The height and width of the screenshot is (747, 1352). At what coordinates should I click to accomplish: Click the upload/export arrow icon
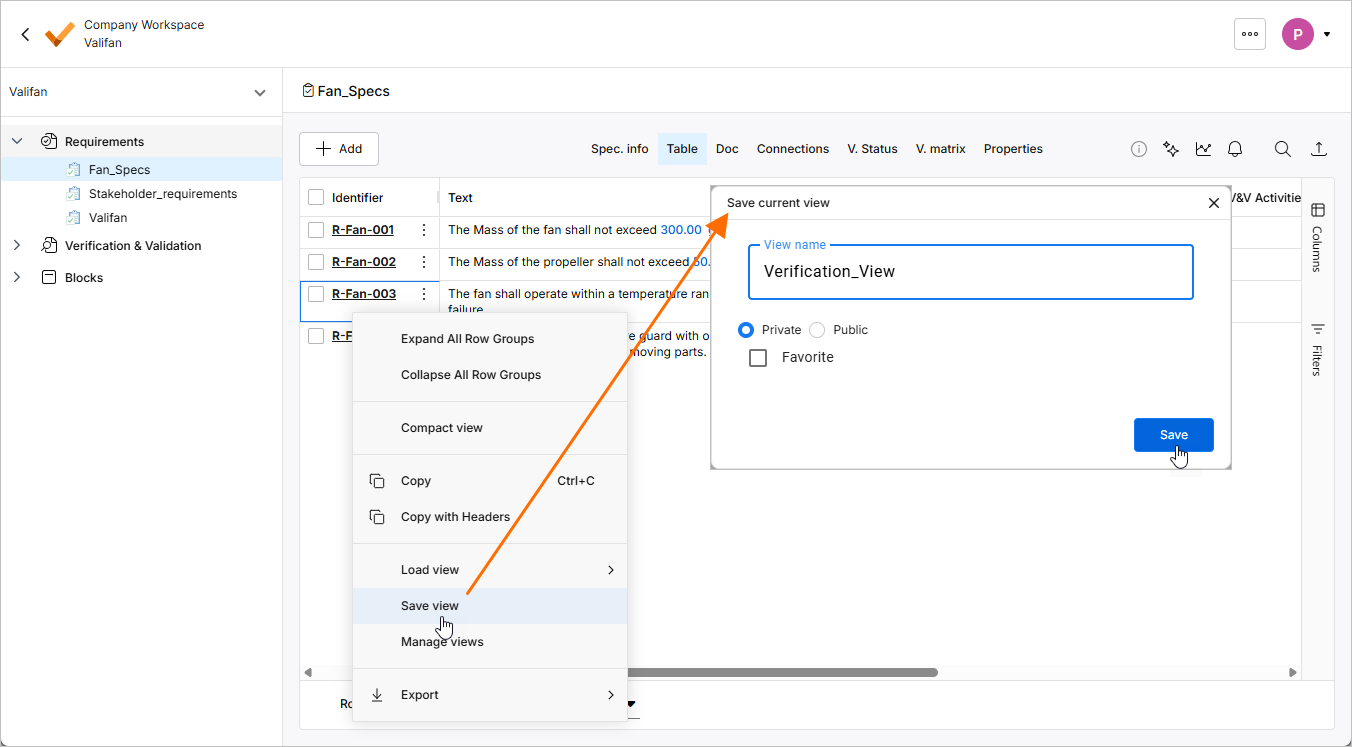coord(1319,149)
